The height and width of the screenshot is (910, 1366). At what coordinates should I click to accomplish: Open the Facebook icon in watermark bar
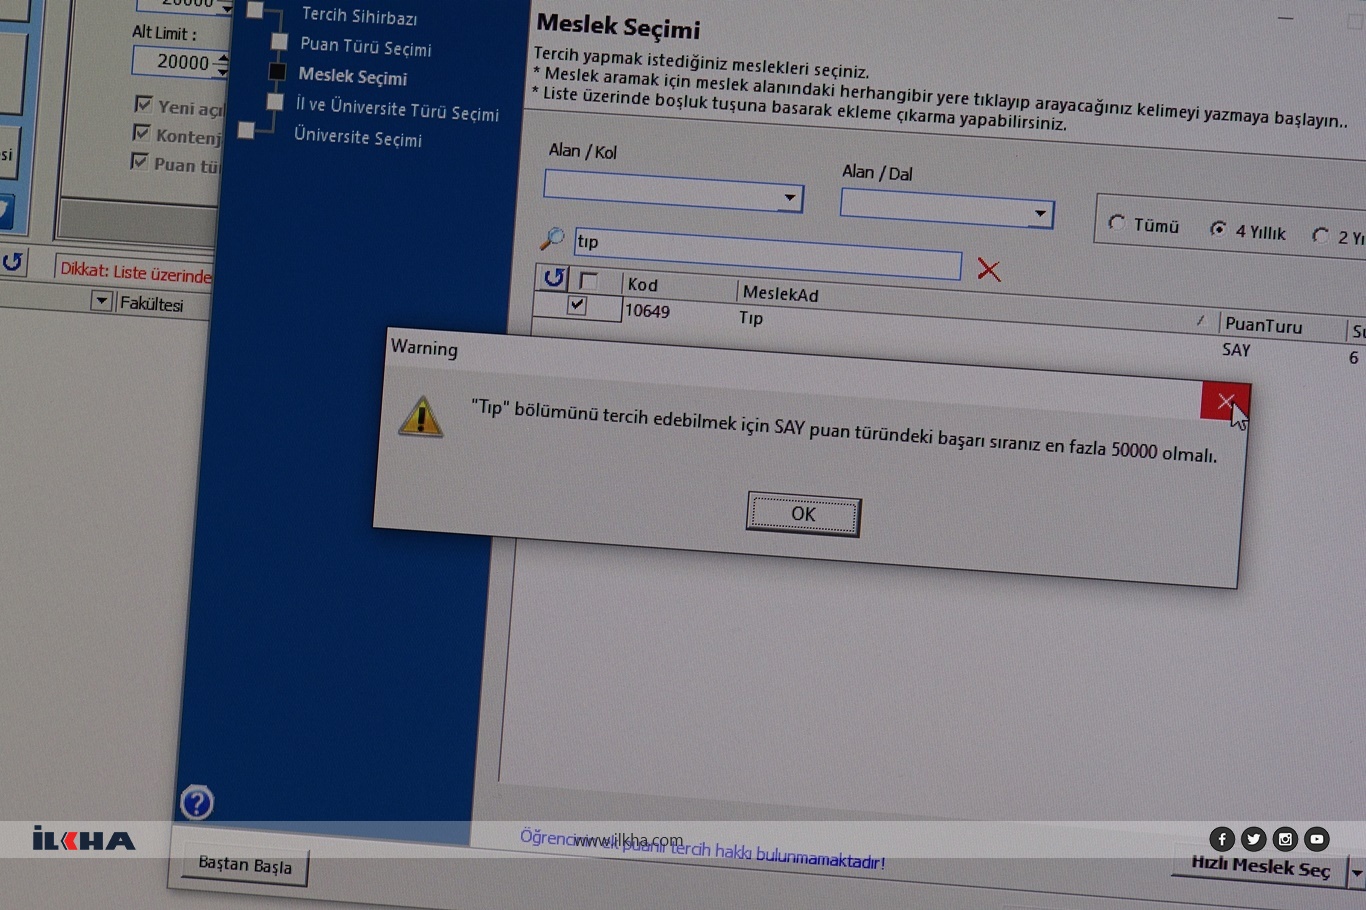1222,839
